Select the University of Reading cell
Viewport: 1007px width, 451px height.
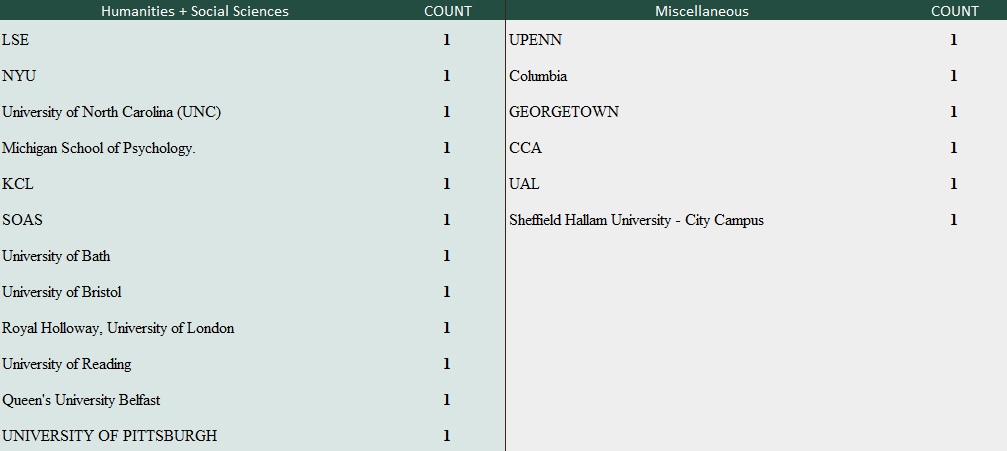pos(67,364)
